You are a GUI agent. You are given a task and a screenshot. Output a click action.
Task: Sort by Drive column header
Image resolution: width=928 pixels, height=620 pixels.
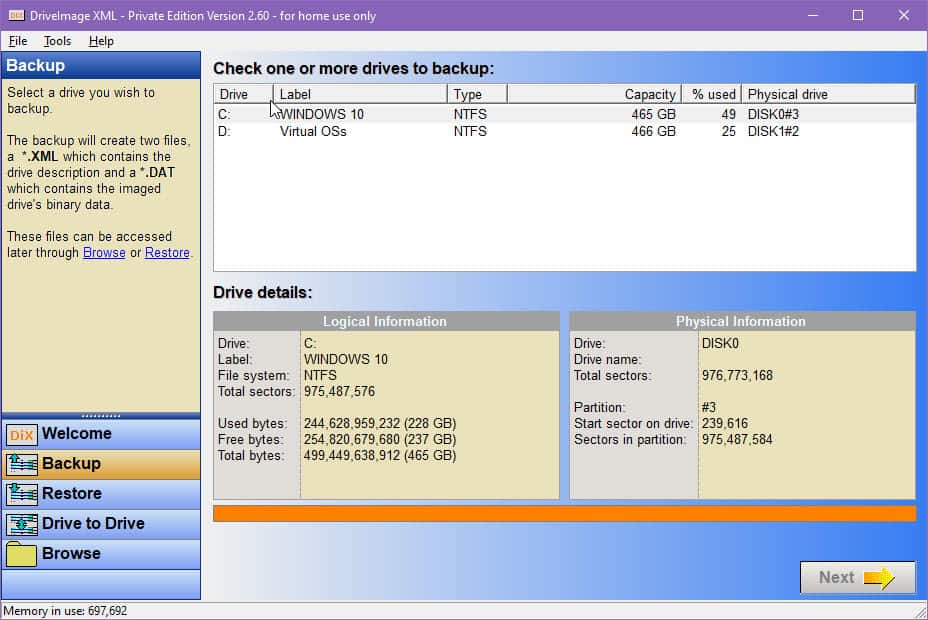pos(243,94)
